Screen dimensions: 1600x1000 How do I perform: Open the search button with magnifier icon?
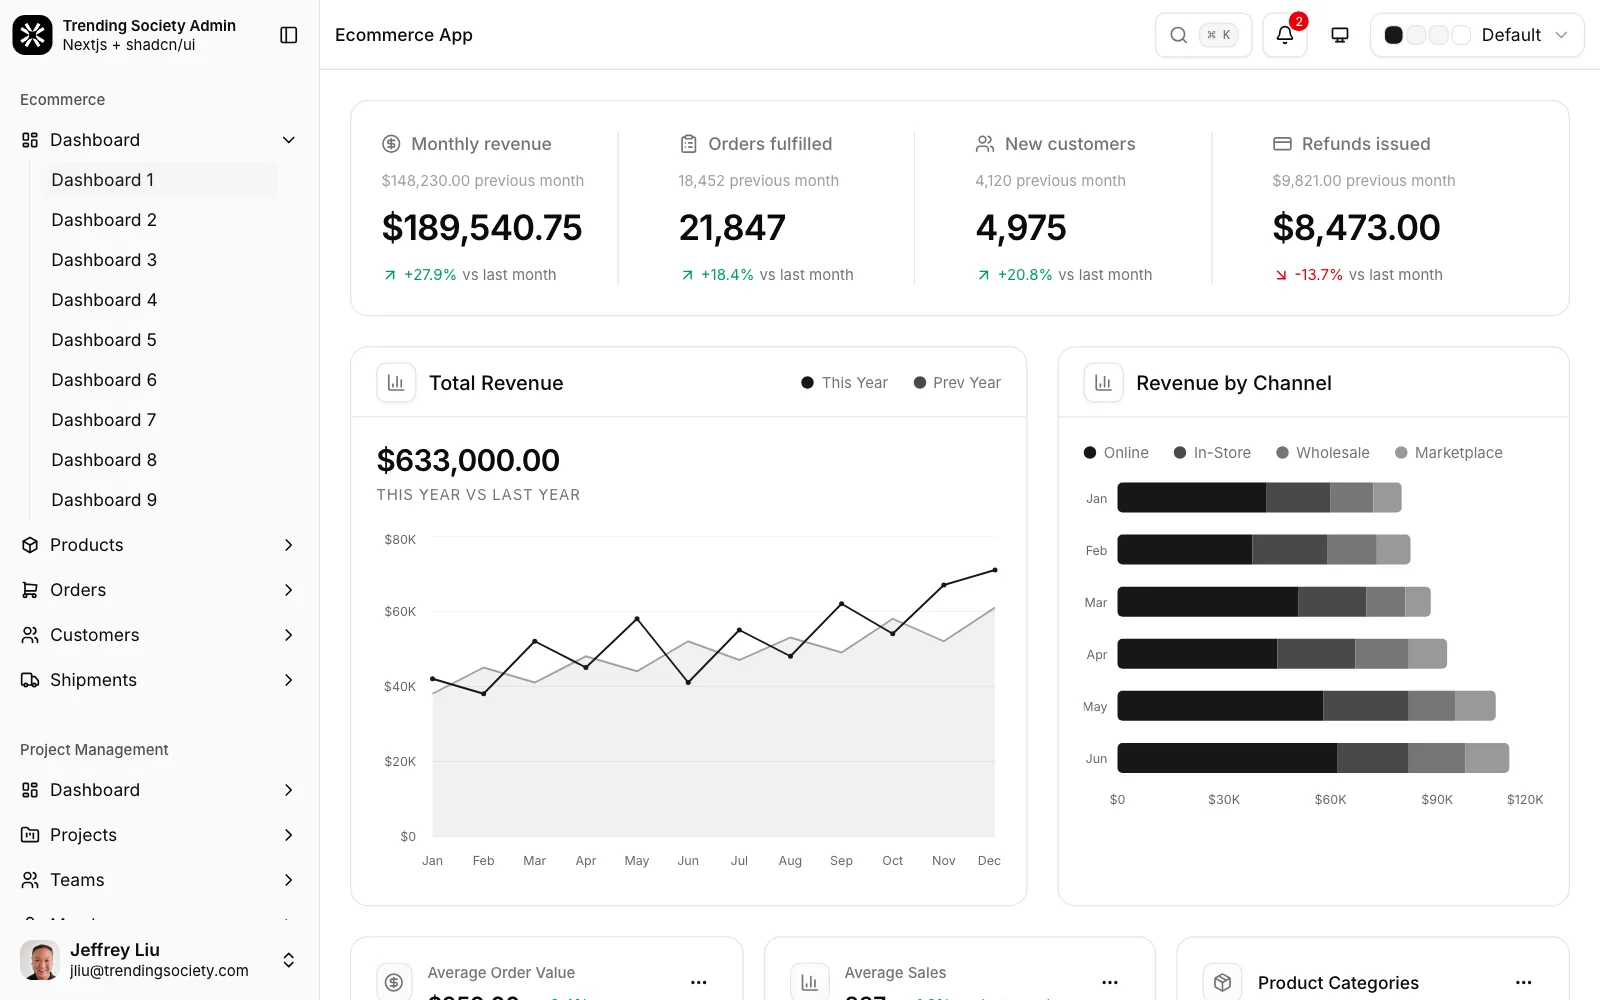tap(1203, 35)
